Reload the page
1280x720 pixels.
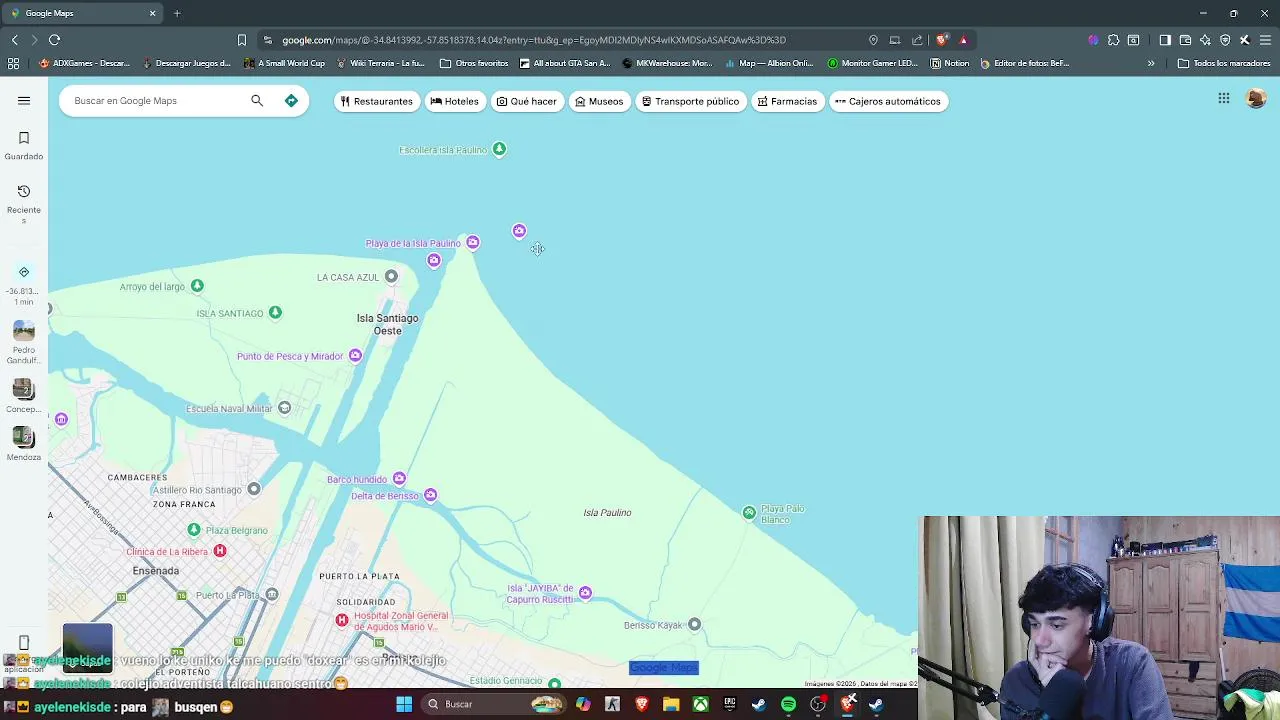(x=54, y=40)
